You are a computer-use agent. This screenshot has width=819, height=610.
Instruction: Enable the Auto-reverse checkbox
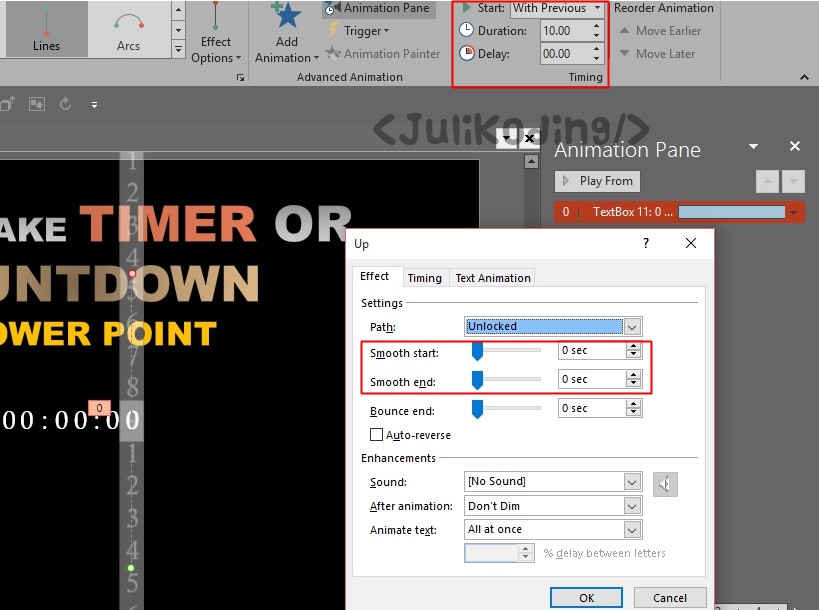376,435
